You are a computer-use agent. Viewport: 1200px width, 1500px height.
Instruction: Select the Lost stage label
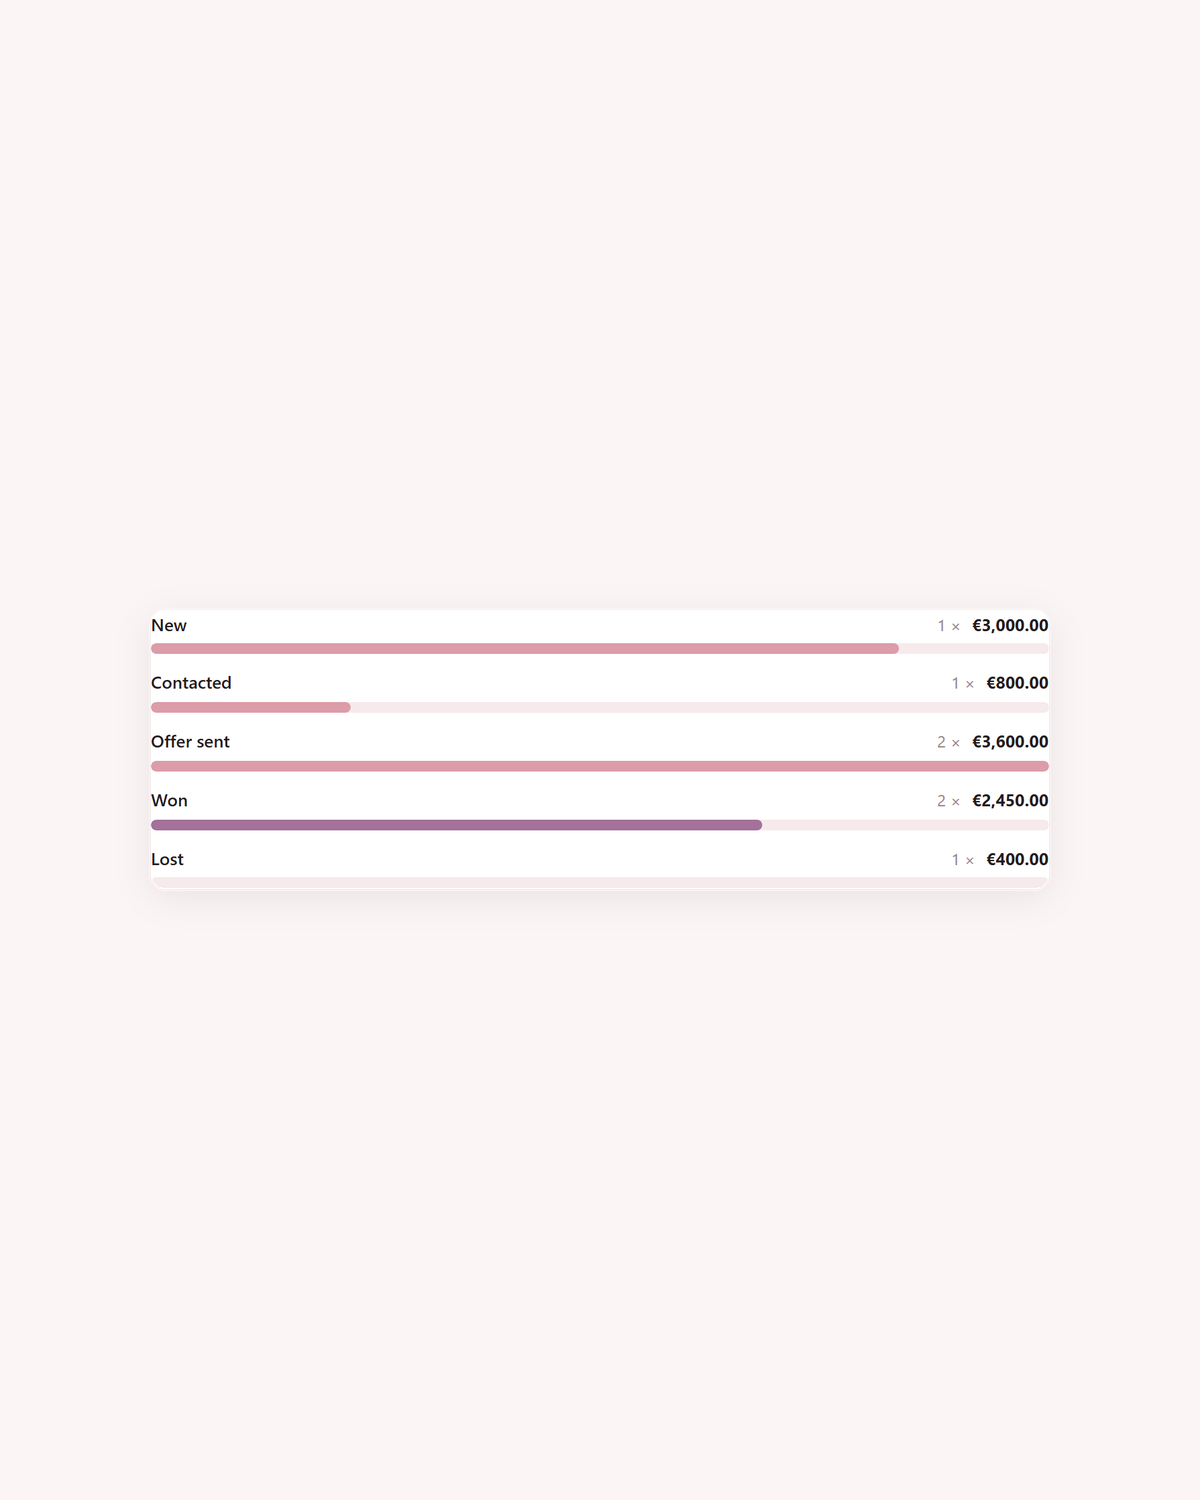(167, 859)
